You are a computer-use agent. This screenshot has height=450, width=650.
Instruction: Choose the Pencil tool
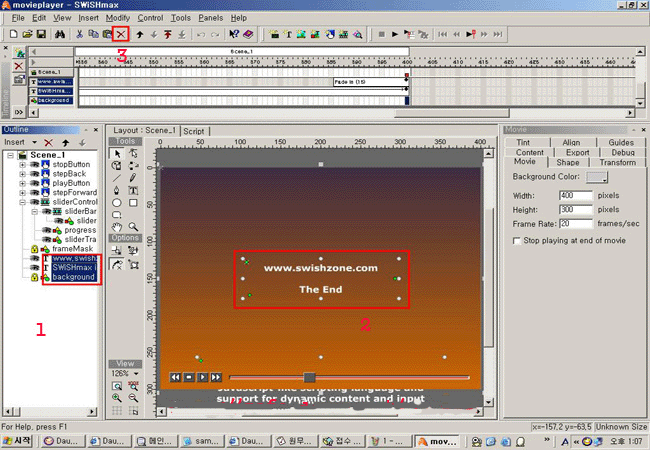(133, 178)
